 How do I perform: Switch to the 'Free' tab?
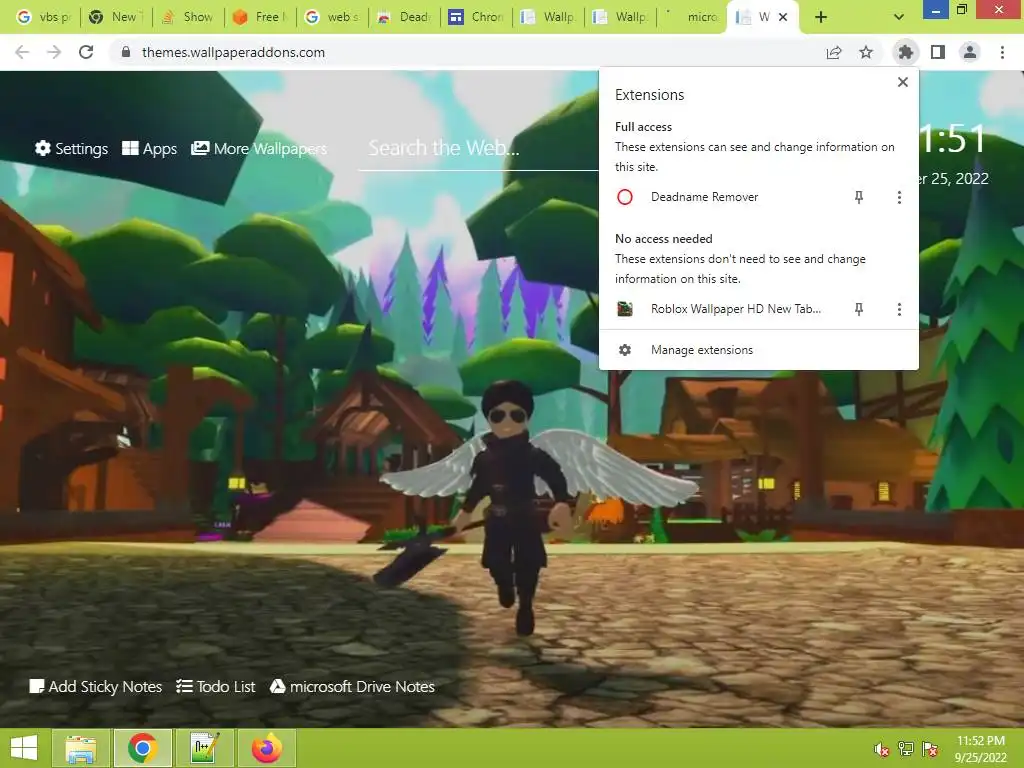260,17
